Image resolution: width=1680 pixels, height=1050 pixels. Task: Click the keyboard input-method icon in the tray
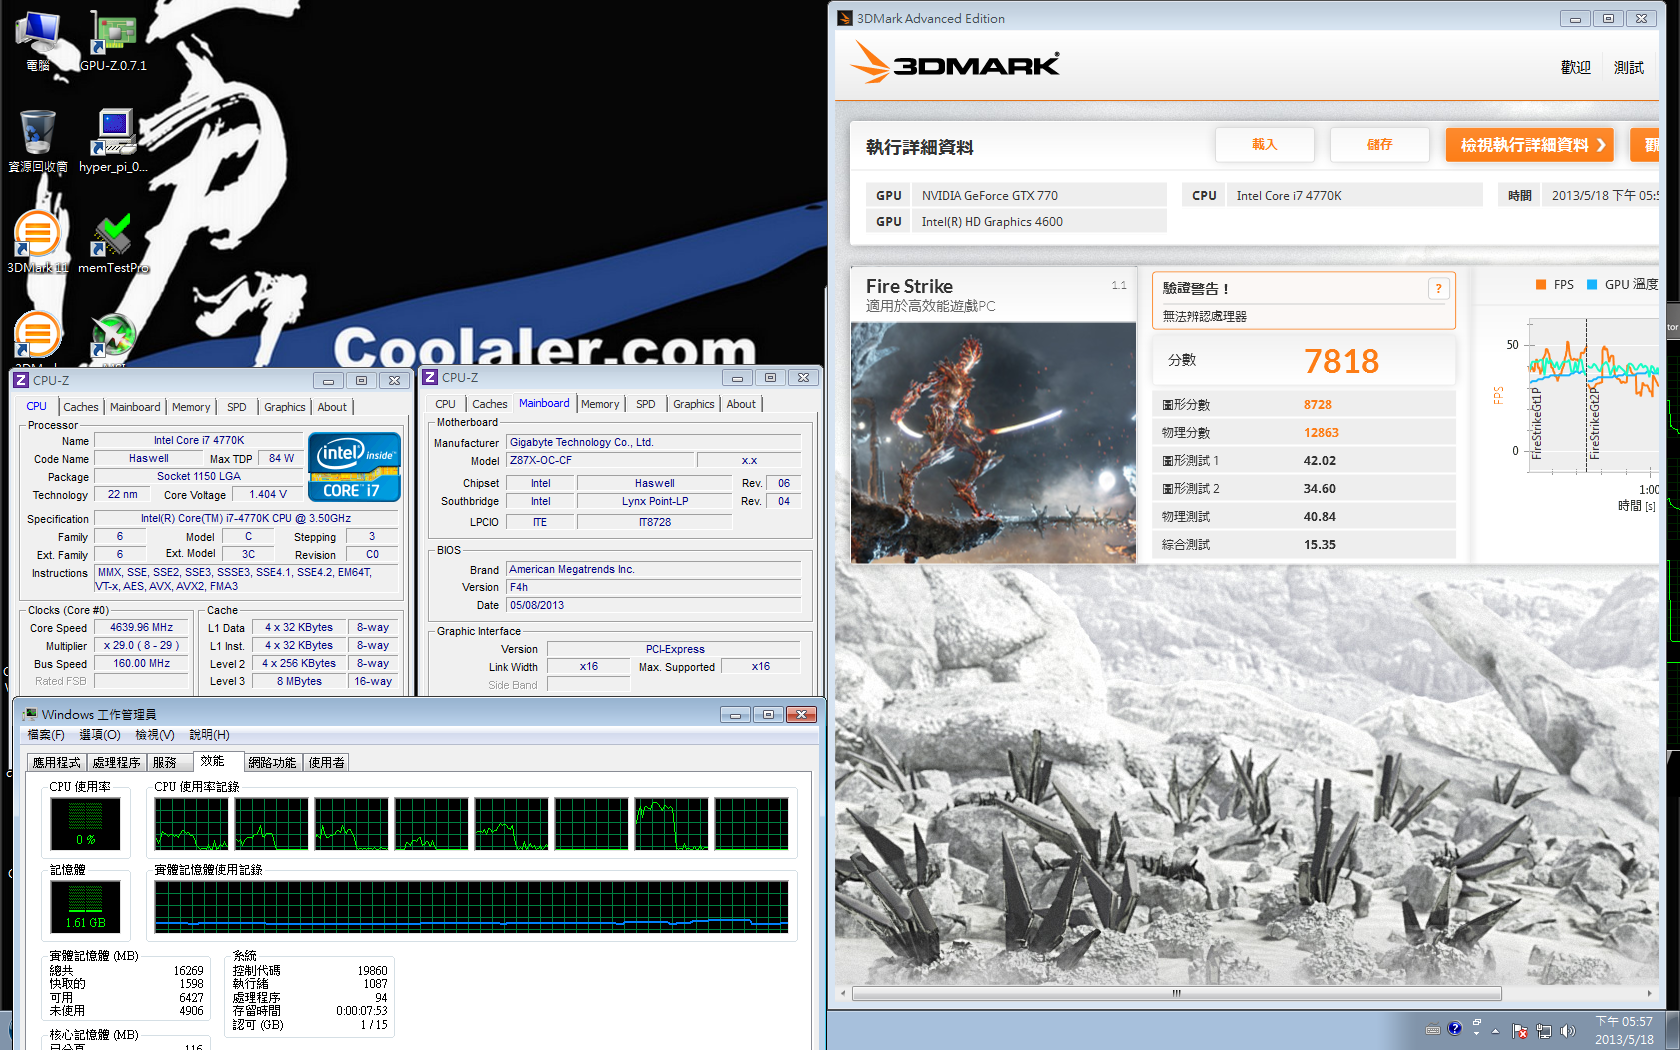point(1433,1030)
